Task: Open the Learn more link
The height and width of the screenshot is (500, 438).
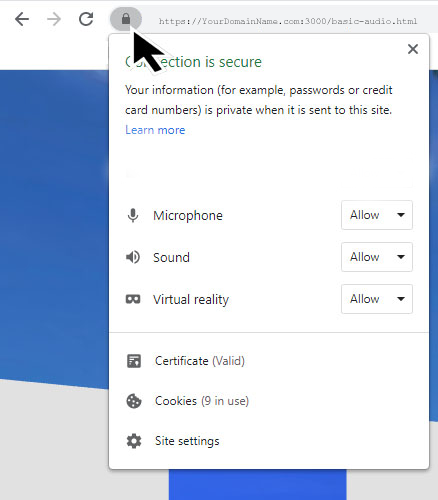Action: click(155, 130)
